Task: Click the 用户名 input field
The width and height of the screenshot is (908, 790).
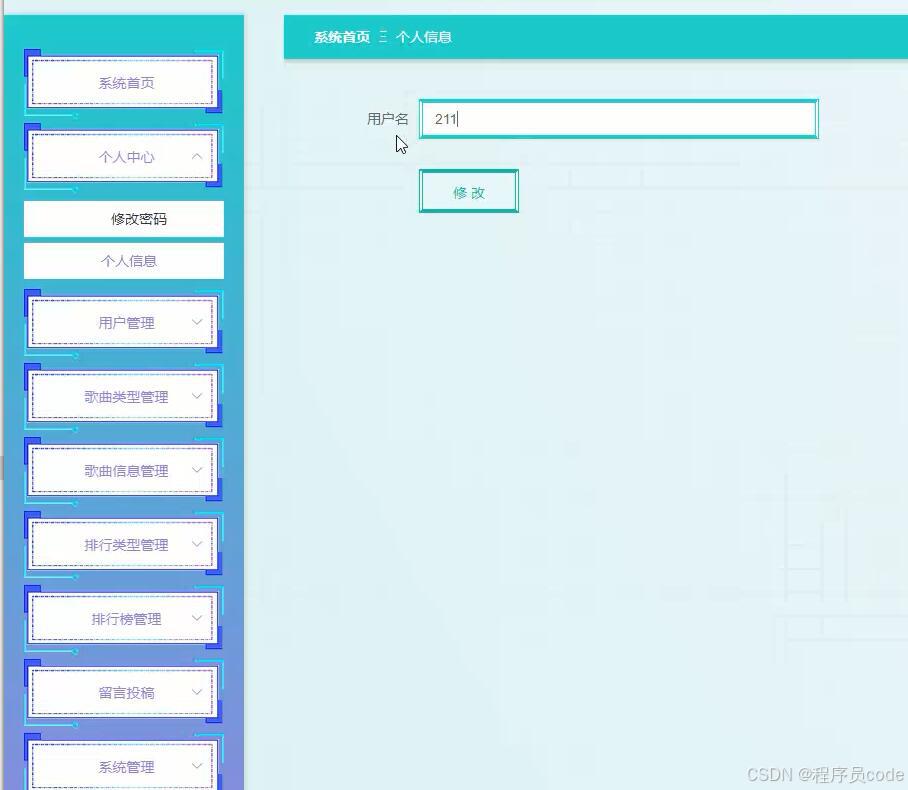Action: [x=618, y=119]
